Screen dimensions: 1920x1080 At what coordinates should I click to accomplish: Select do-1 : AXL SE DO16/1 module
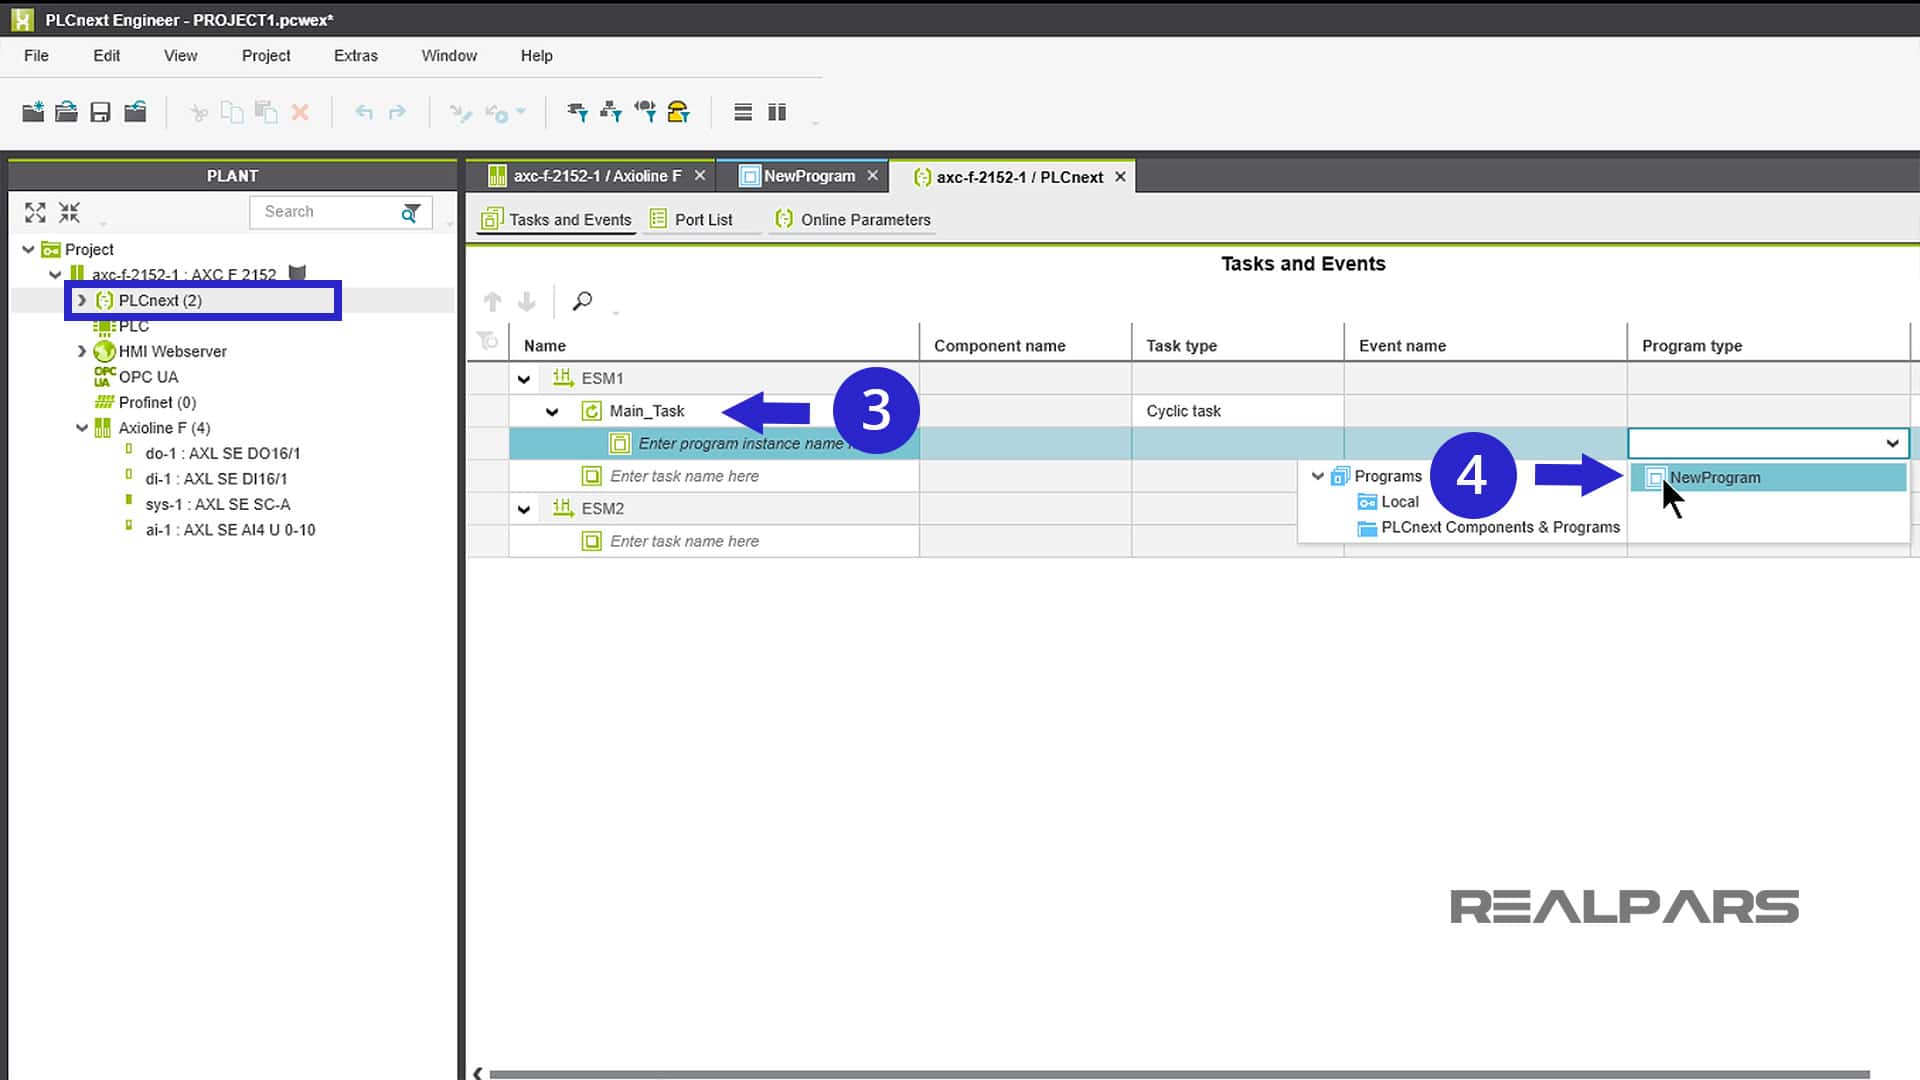pos(212,453)
